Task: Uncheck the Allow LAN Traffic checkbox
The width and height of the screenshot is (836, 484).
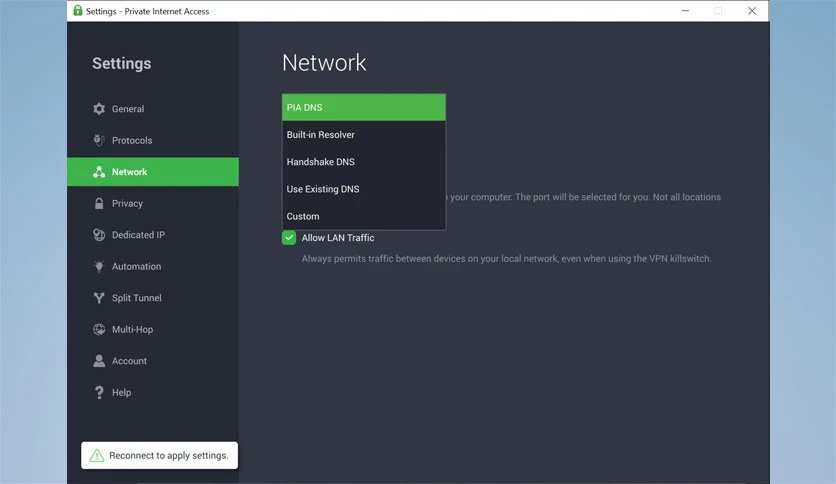Action: pos(289,238)
